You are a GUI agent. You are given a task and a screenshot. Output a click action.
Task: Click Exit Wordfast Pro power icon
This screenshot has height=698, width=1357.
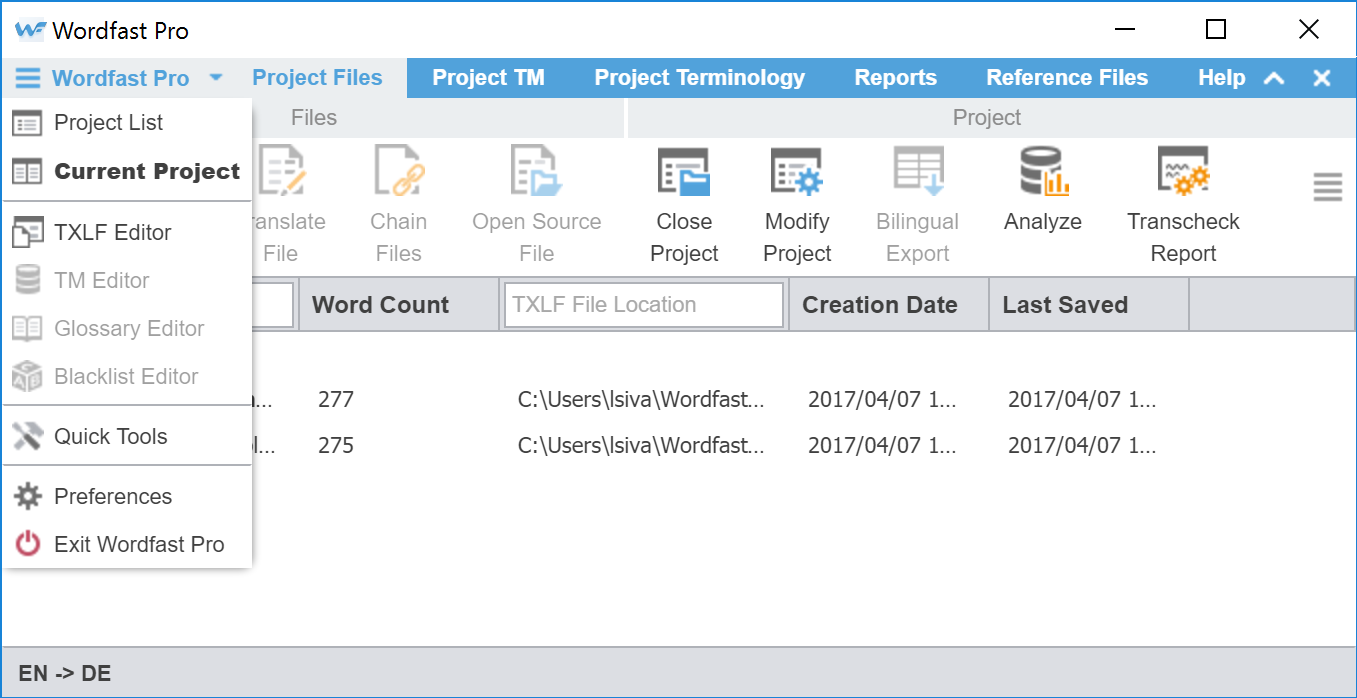[x=28, y=544]
